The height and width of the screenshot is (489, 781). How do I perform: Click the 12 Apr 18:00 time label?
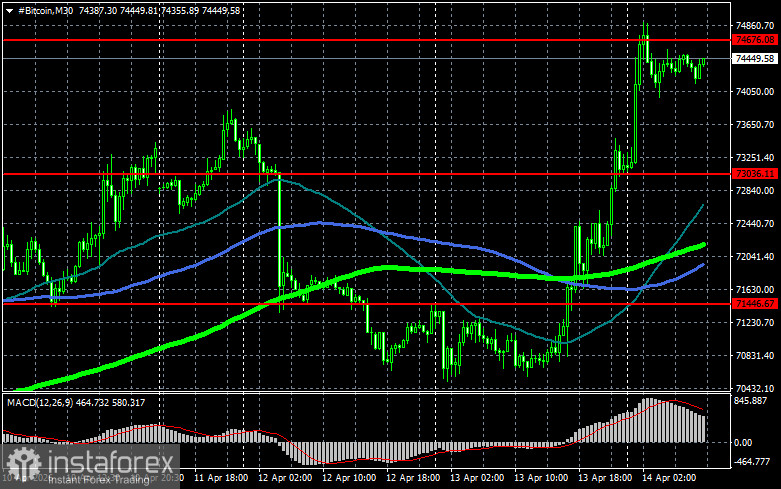coord(413,478)
